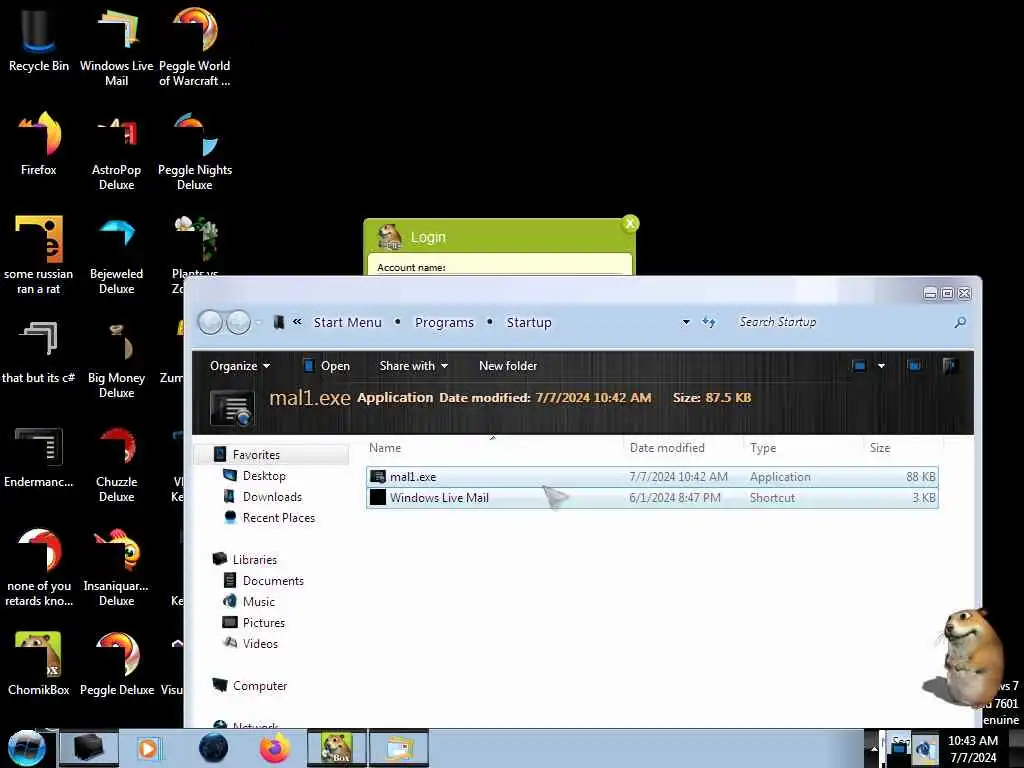
Task: Open the Videos library
Action: click(x=251, y=643)
